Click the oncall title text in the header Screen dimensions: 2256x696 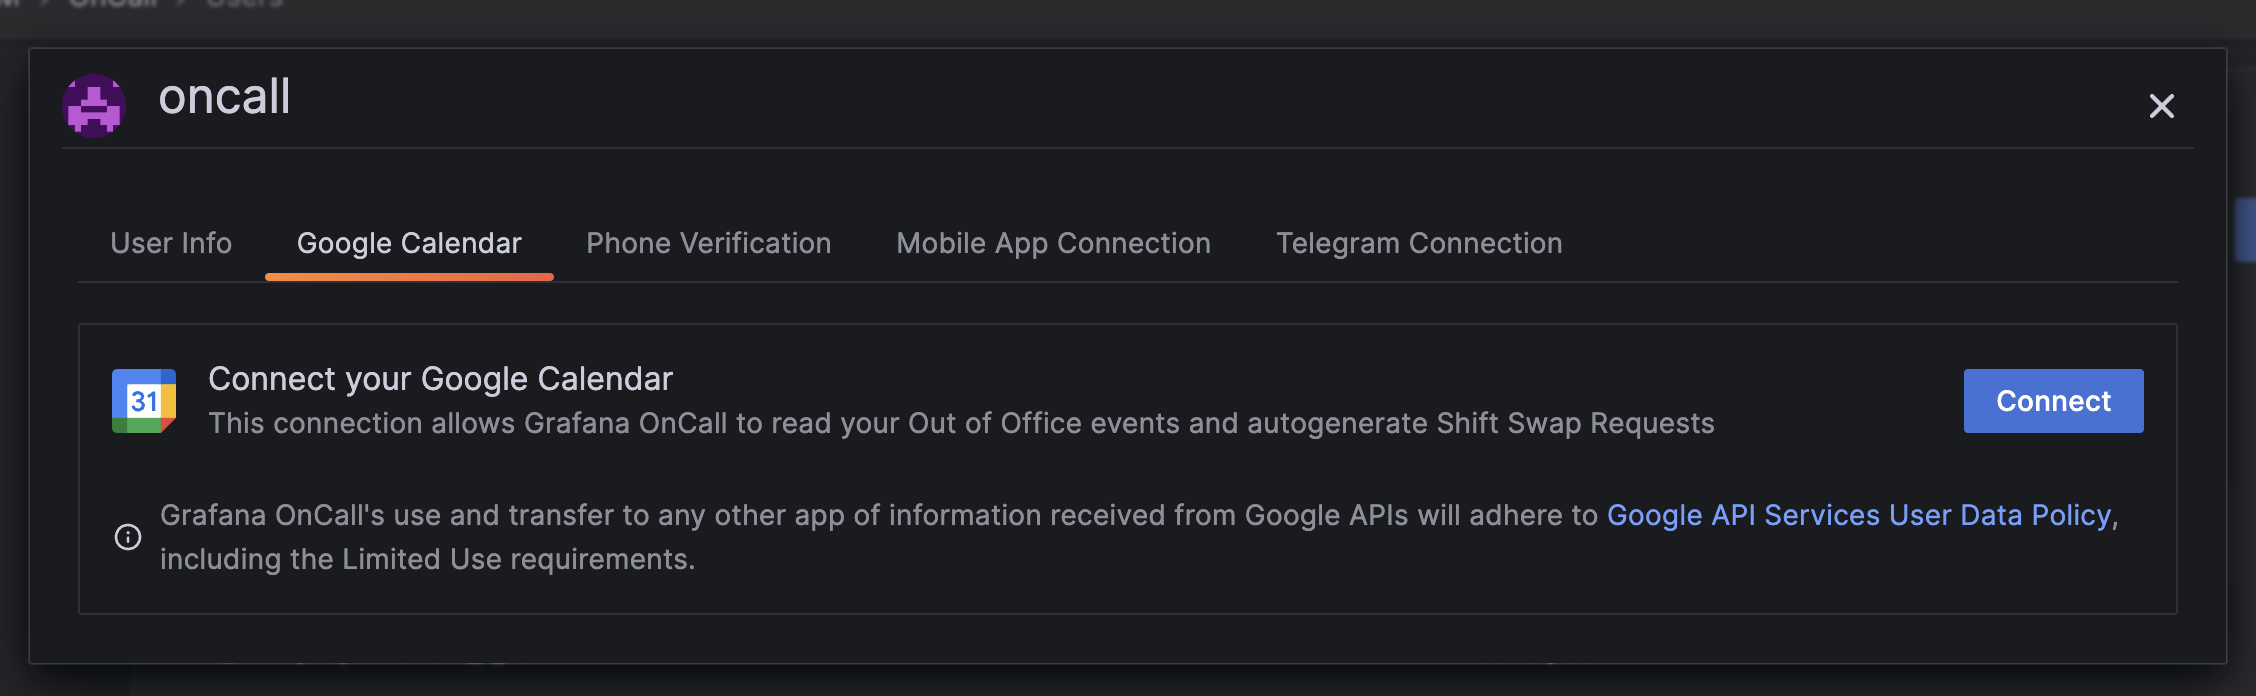pos(224,97)
